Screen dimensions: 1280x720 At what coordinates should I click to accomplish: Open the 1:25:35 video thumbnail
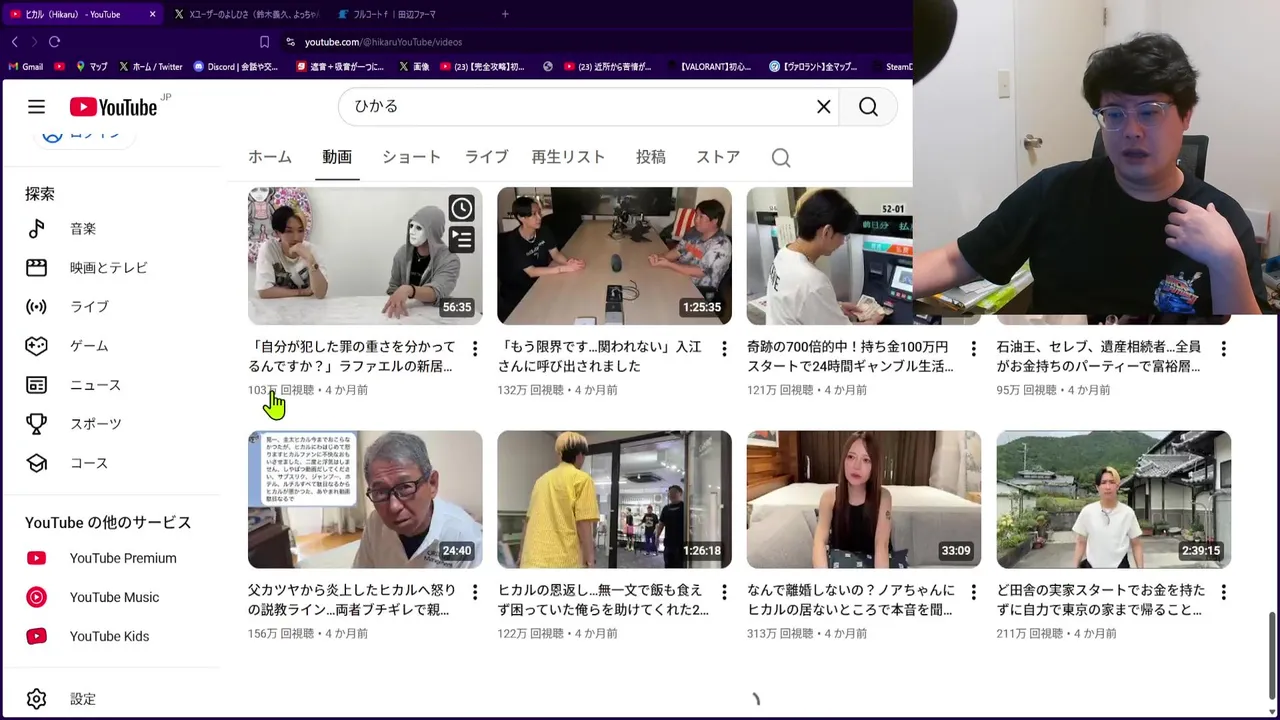point(615,256)
